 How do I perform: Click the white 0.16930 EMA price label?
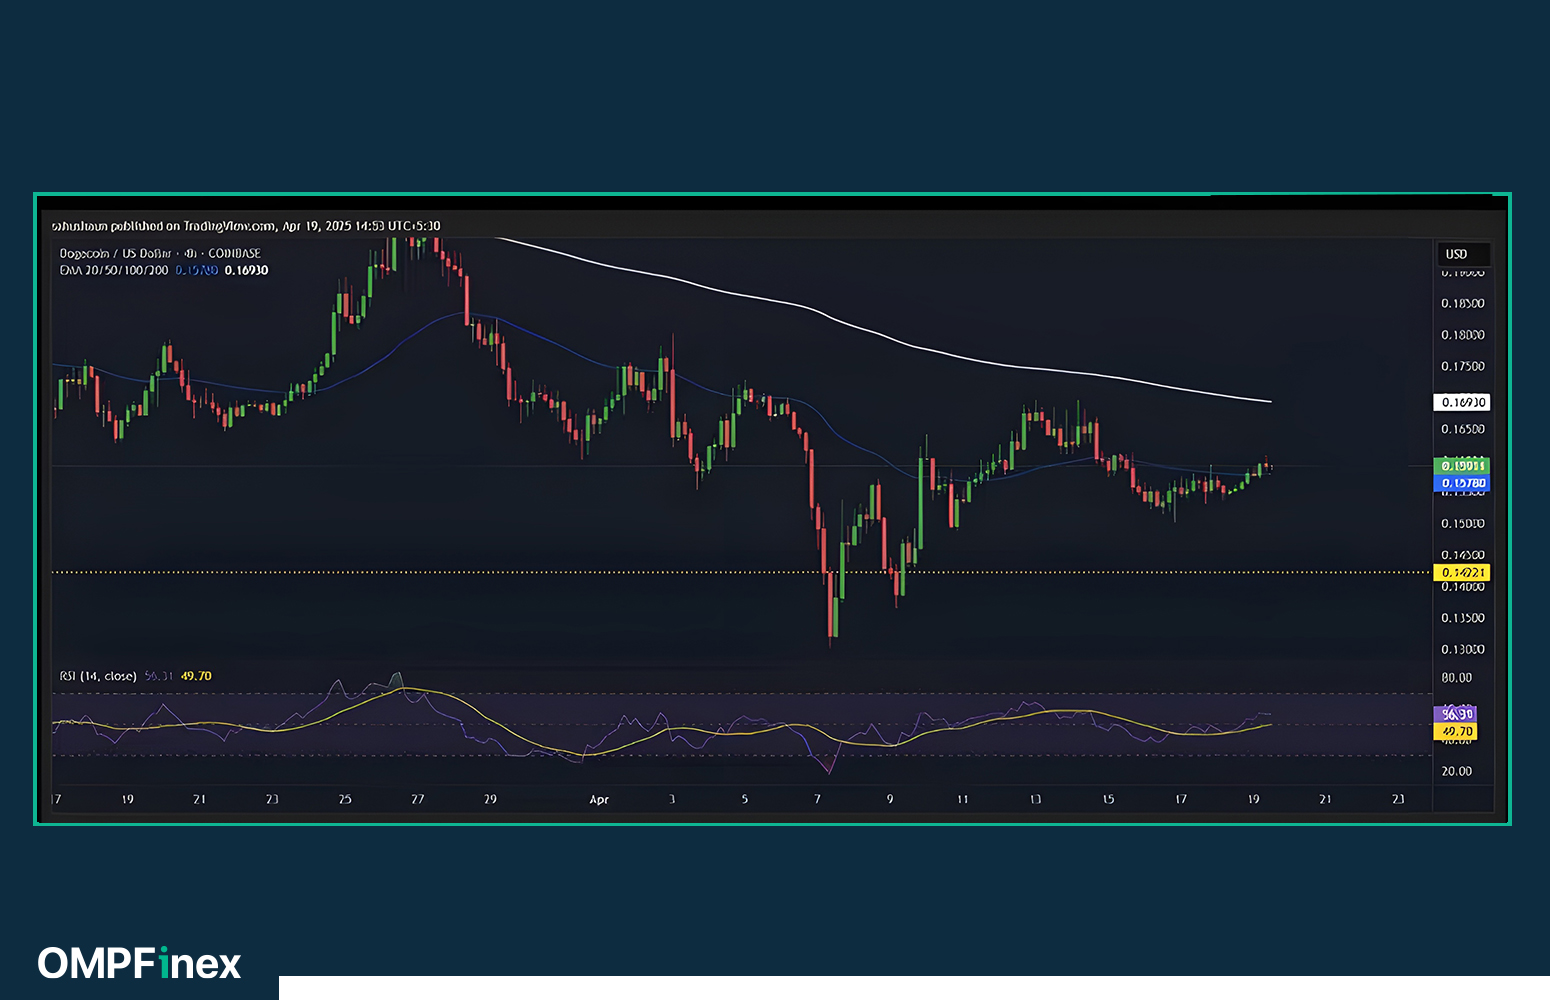tap(1461, 402)
